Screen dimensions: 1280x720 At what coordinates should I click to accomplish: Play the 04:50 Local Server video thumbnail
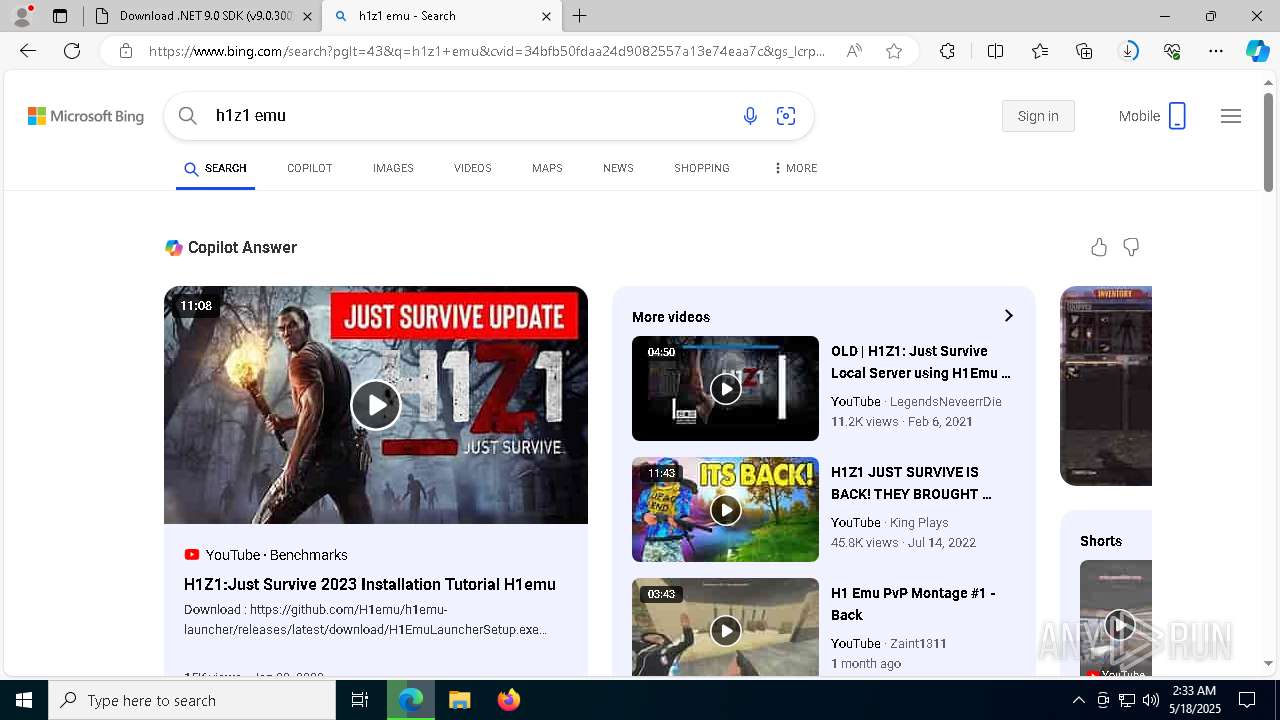(x=725, y=388)
